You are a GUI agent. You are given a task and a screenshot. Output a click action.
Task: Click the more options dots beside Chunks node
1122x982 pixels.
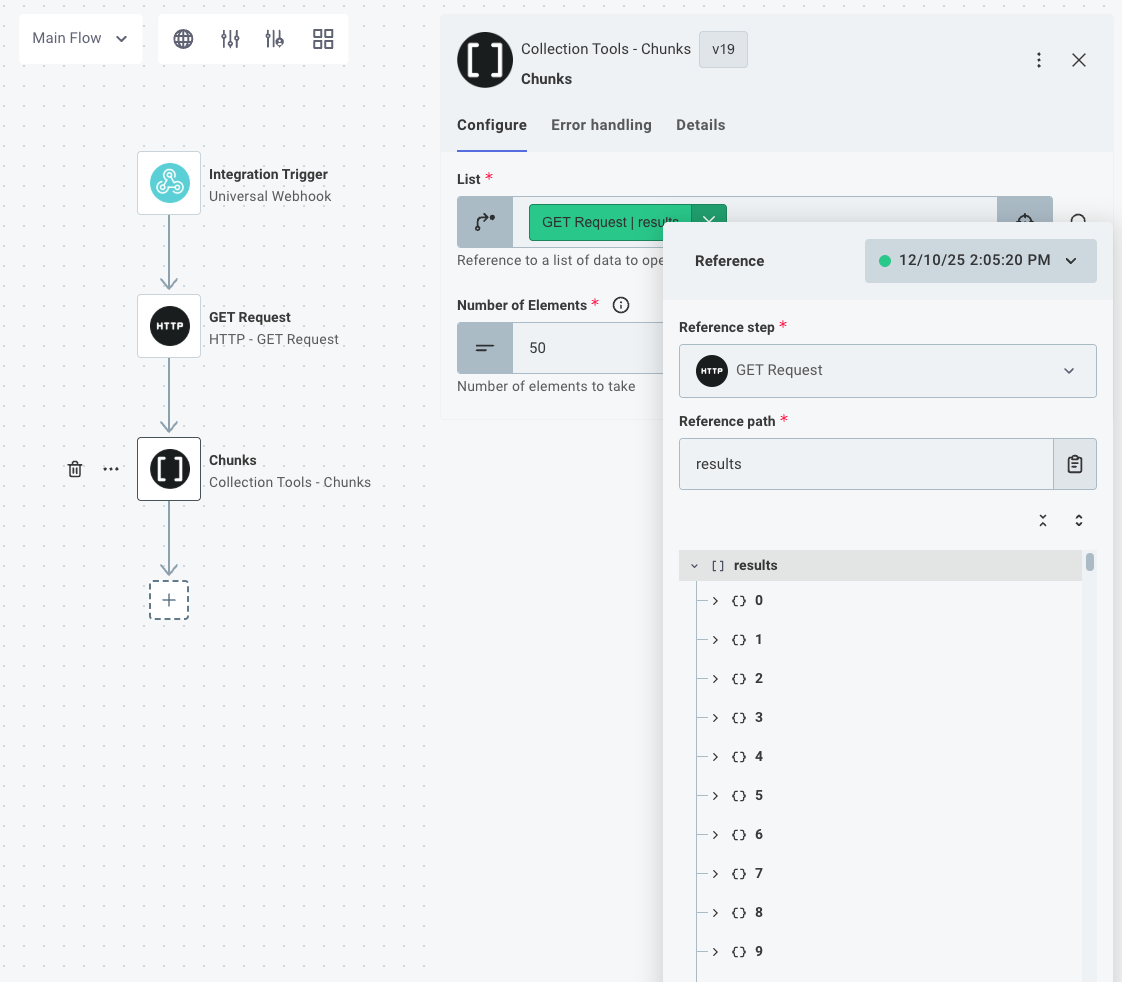point(111,468)
